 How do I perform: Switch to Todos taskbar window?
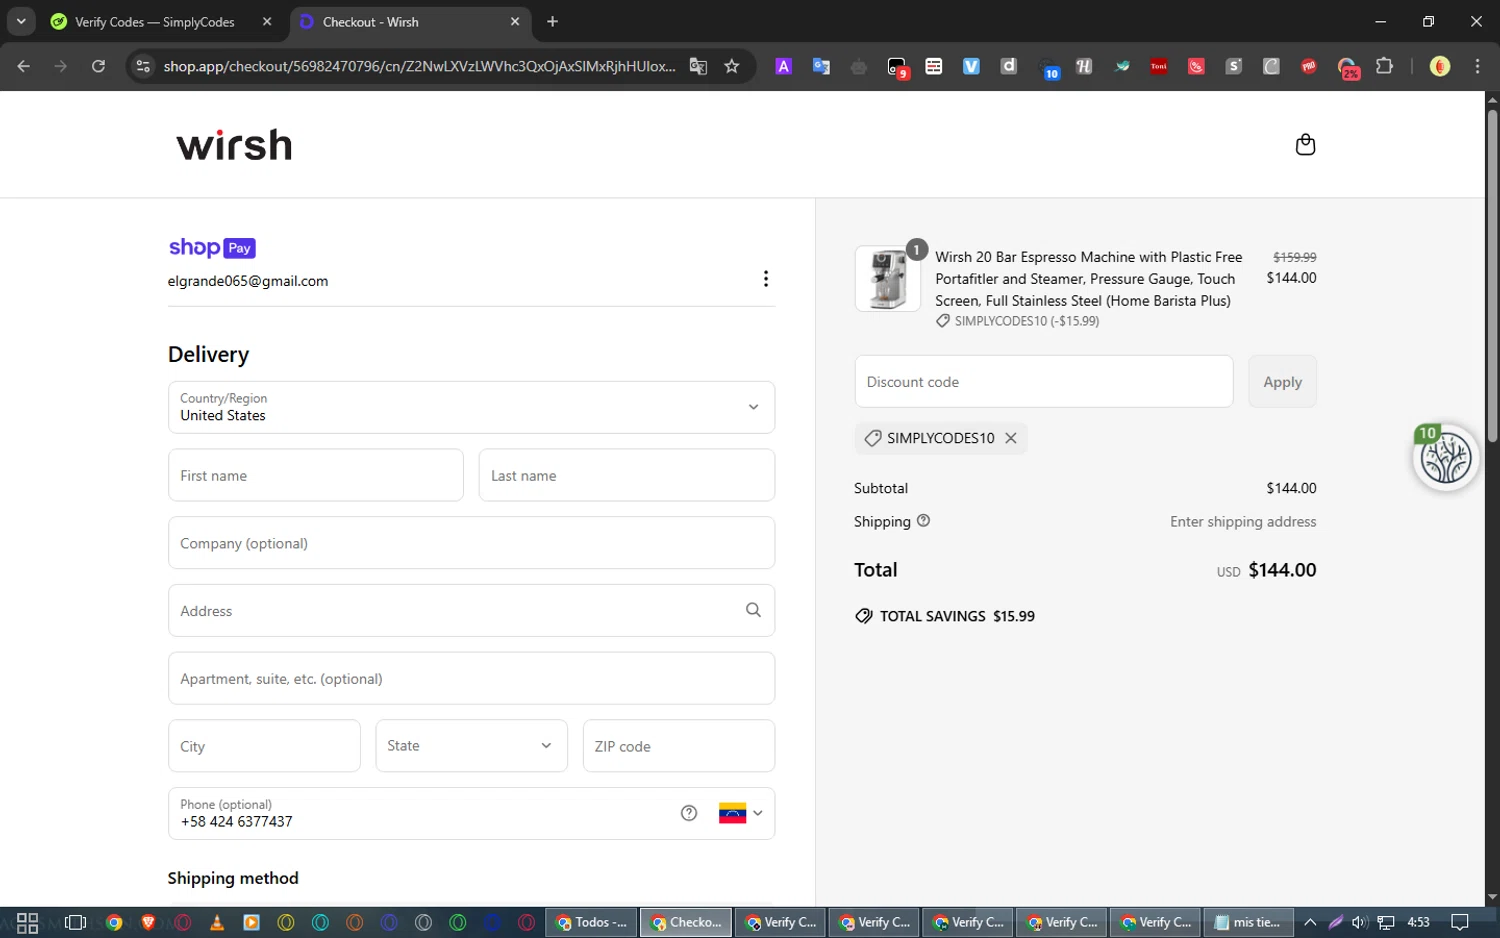coord(592,922)
